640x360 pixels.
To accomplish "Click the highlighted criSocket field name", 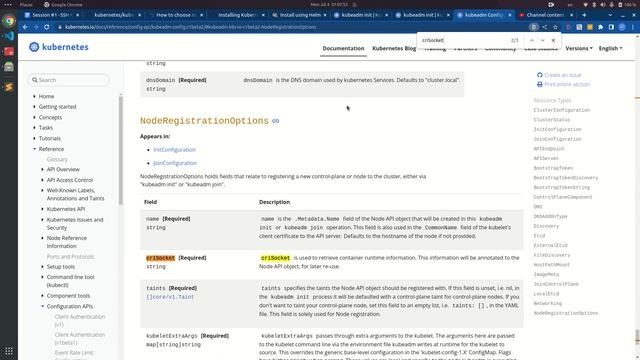I will 160,258.
